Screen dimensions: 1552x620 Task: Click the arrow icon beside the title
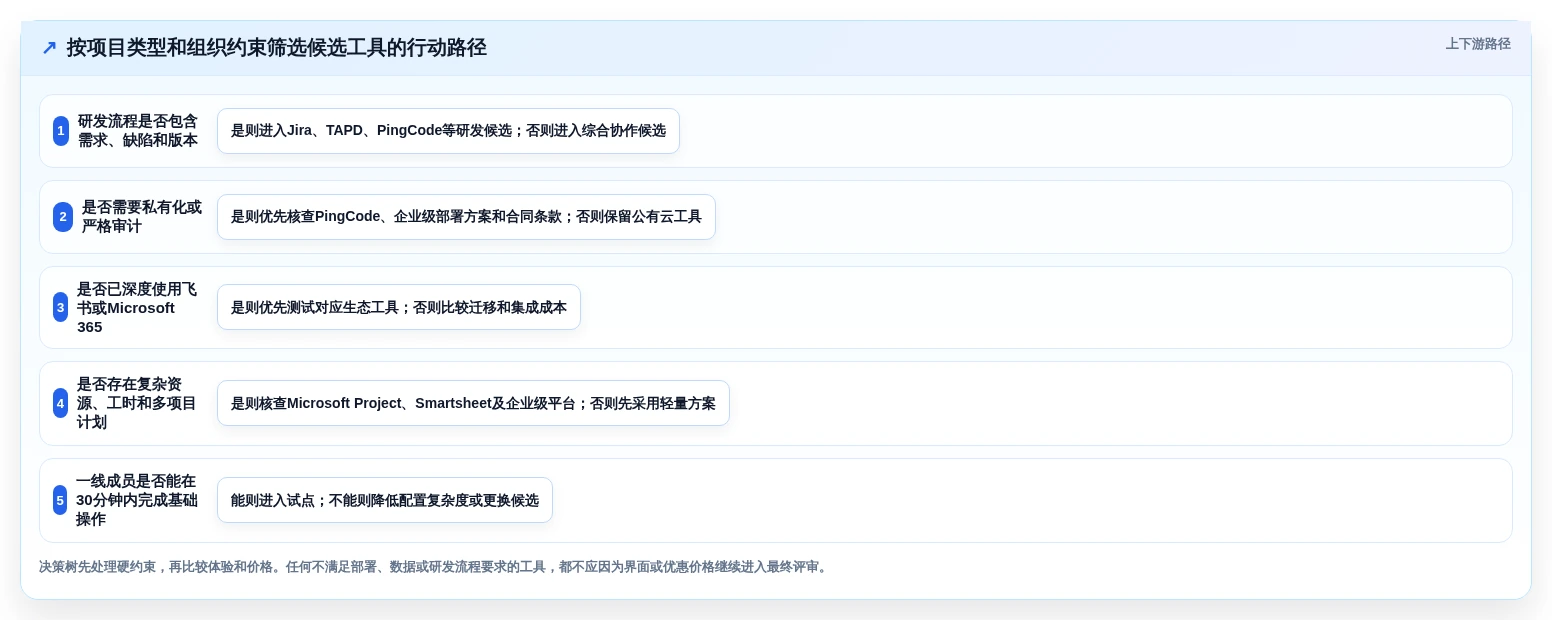click(49, 47)
